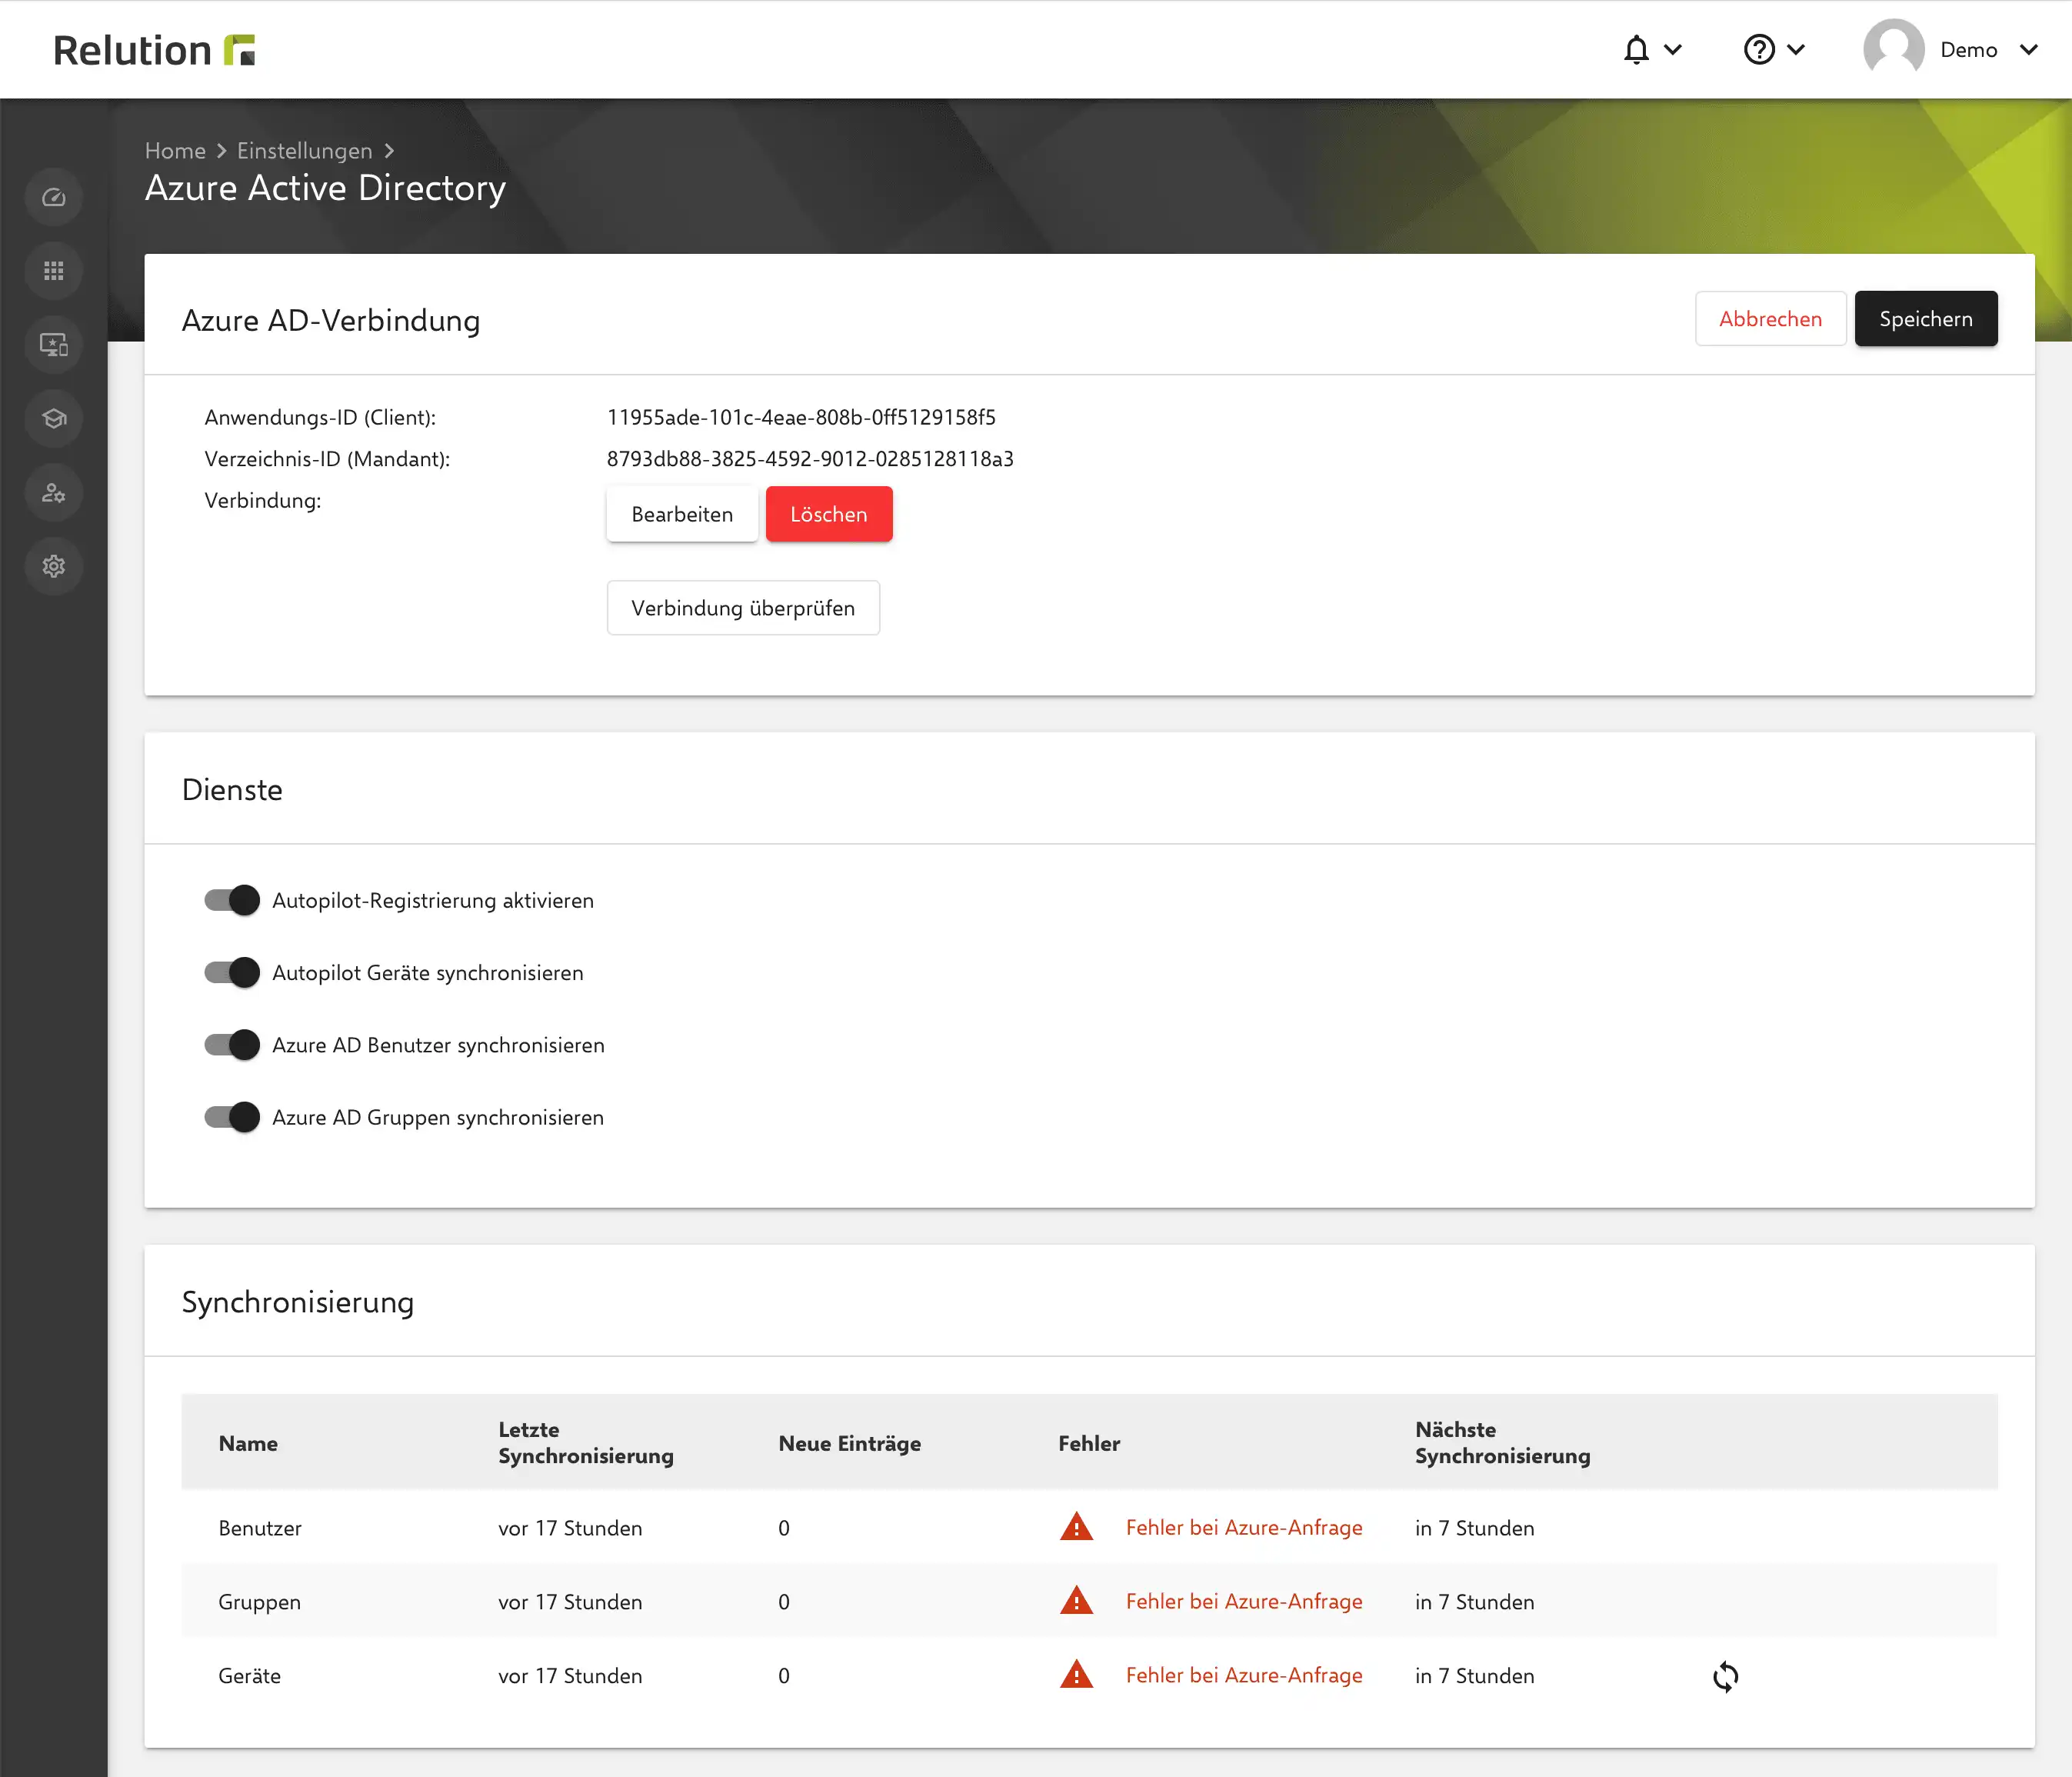
Task: Click the Bearbeiten button
Action: pyautogui.click(x=682, y=514)
